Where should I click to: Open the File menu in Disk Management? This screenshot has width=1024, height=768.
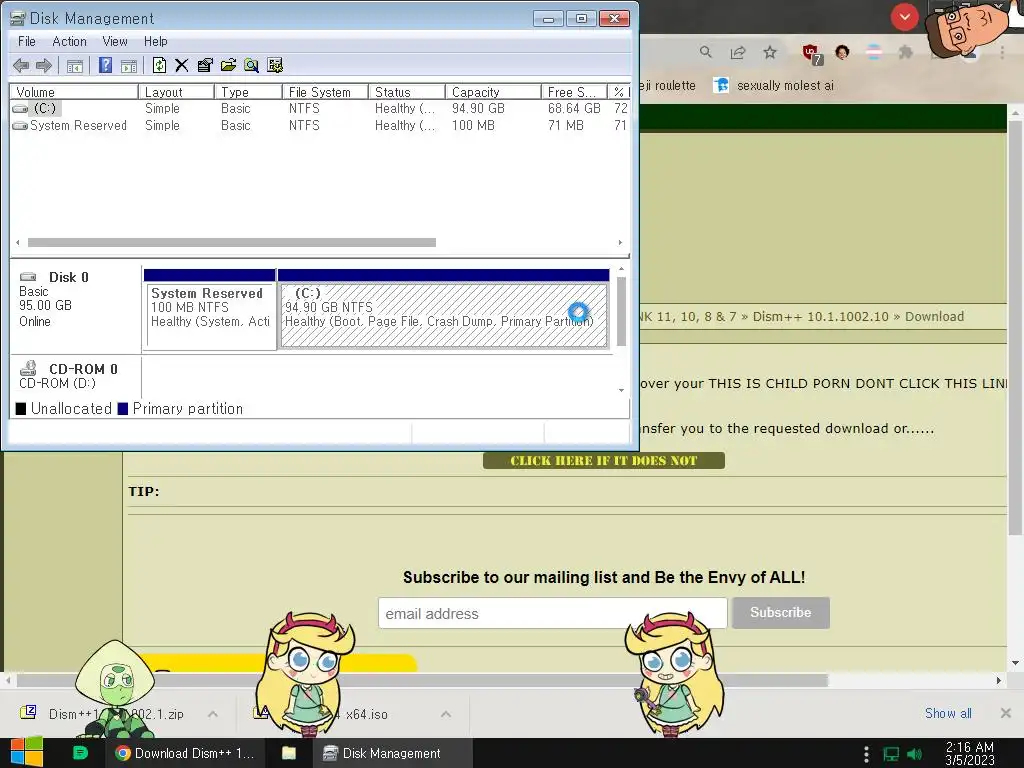pos(27,41)
